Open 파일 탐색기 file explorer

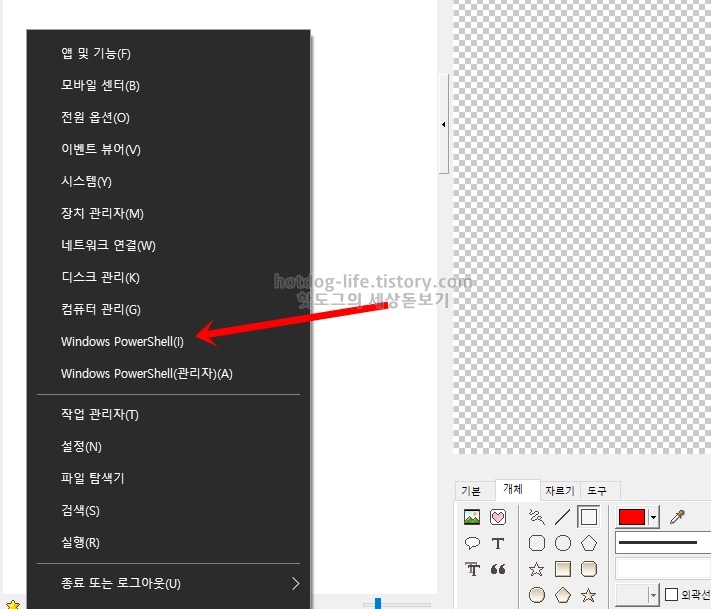169,478
